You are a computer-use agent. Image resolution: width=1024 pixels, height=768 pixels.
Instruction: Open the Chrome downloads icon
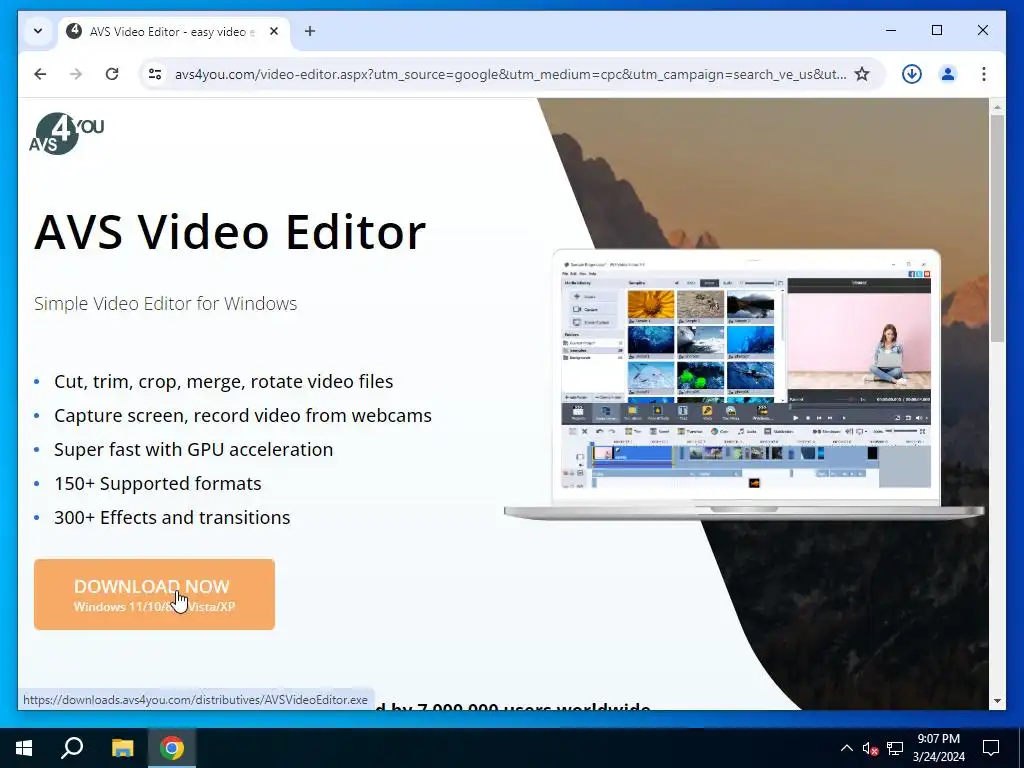912,74
